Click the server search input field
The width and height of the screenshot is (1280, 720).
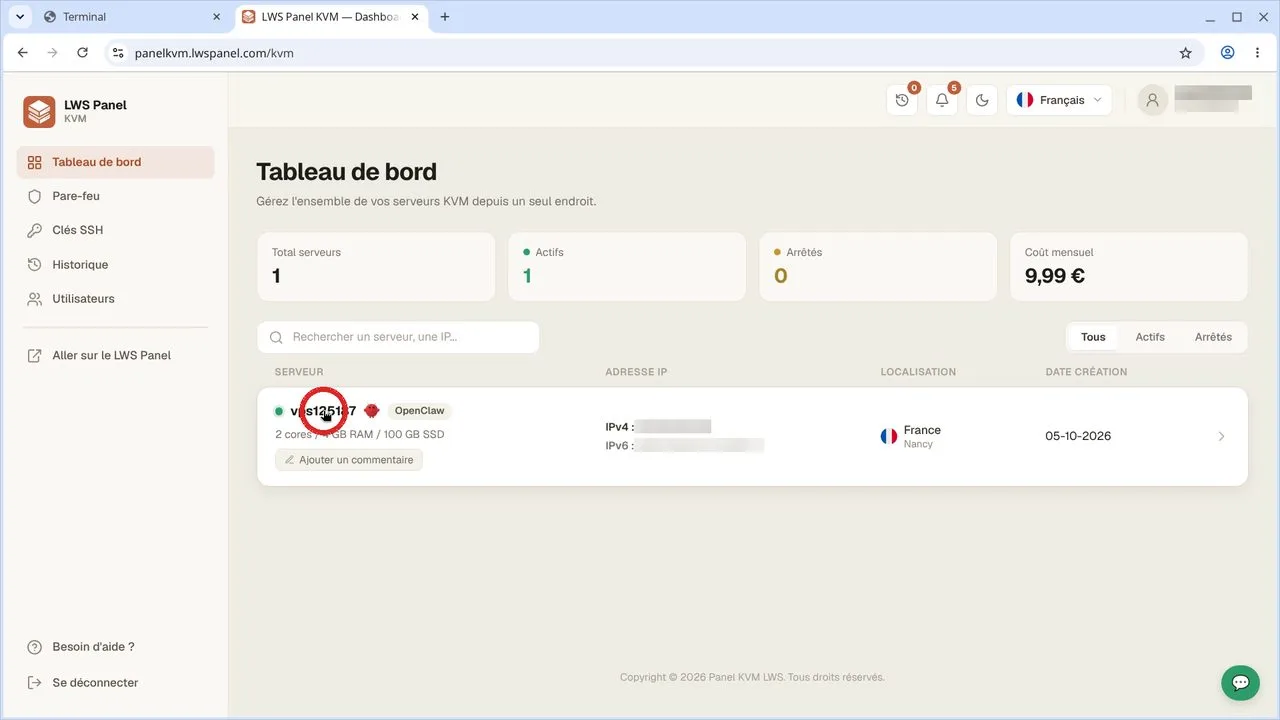tap(398, 337)
